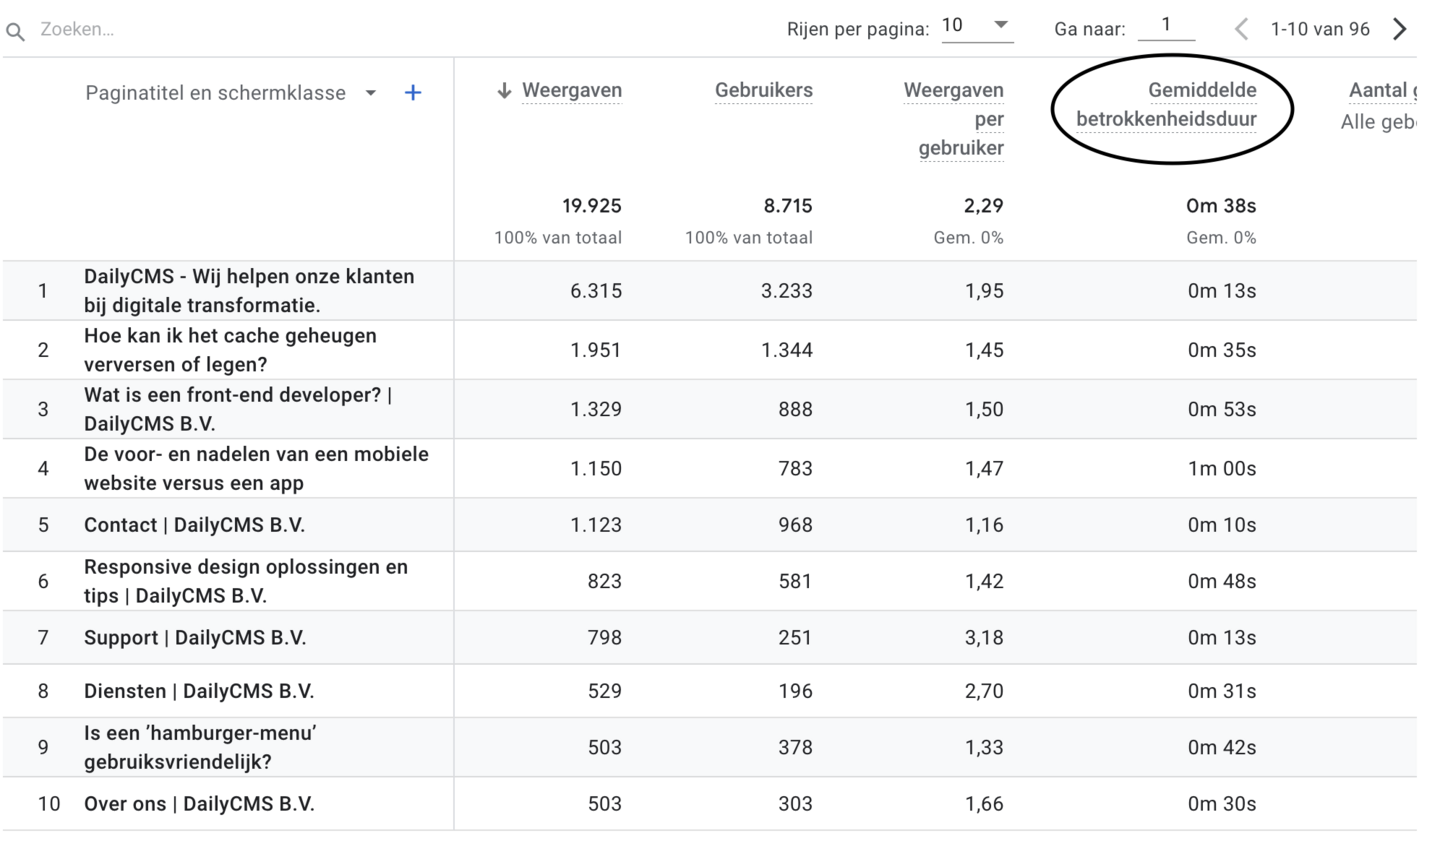Click the hamburger-menu gebruiksvriendelijk row
This screenshot has width=1440, height=854.
200,747
